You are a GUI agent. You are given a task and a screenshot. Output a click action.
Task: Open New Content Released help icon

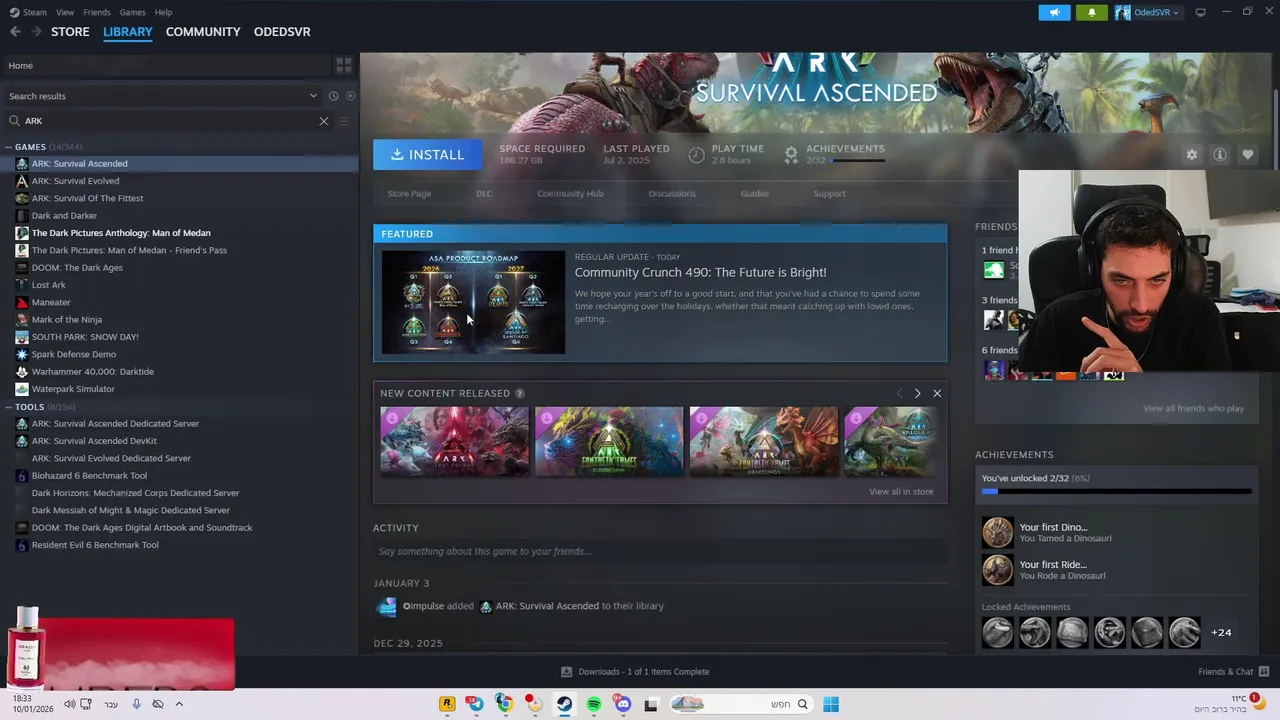click(x=519, y=394)
